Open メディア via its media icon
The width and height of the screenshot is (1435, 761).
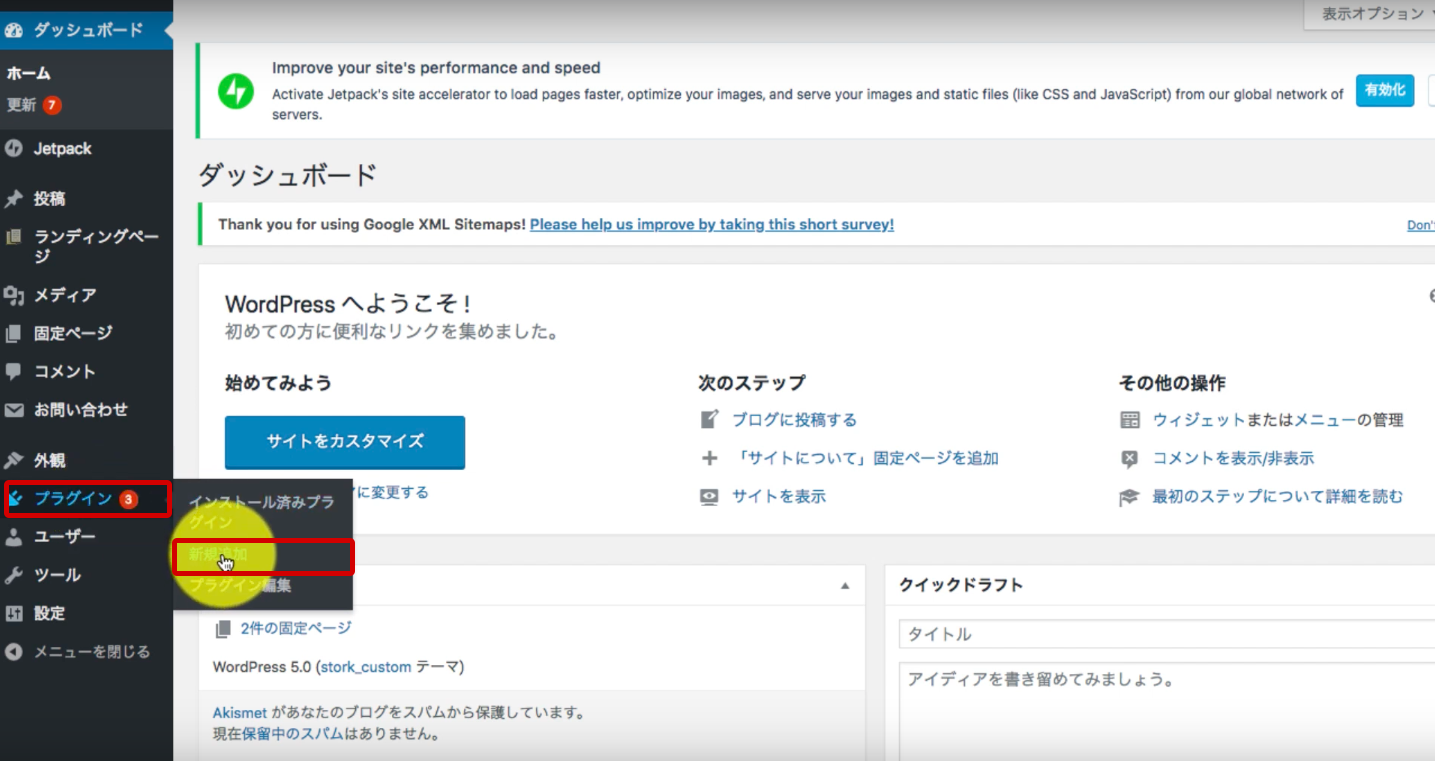tap(14, 295)
